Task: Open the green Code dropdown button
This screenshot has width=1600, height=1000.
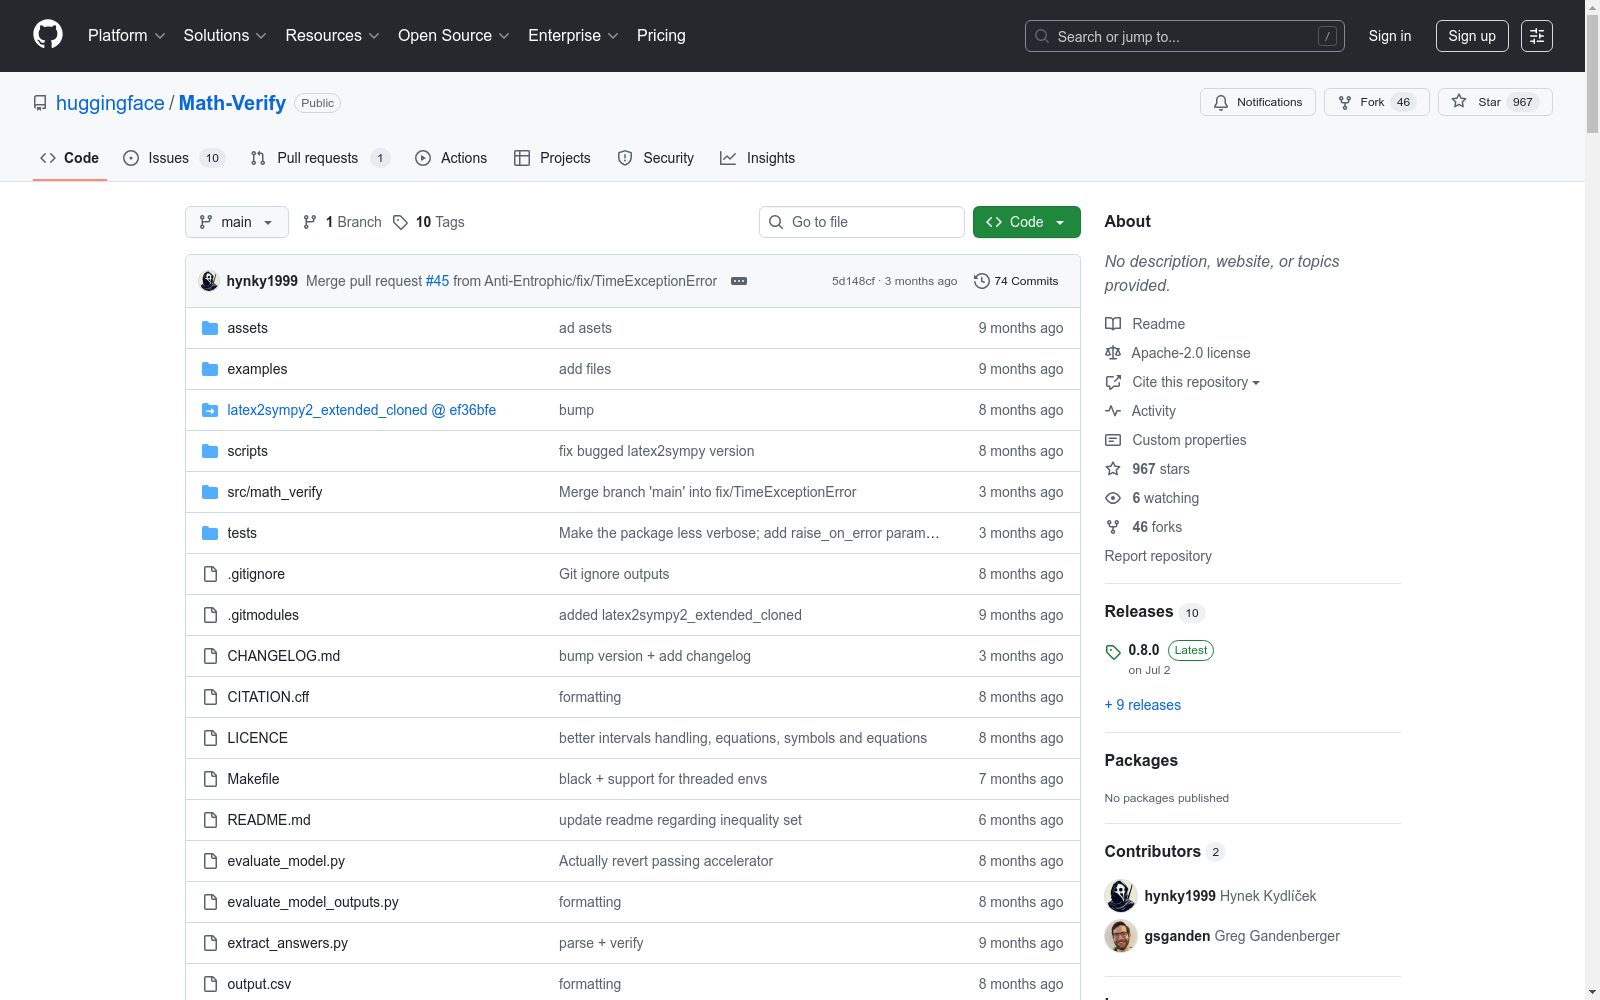Action: (1027, 222)
